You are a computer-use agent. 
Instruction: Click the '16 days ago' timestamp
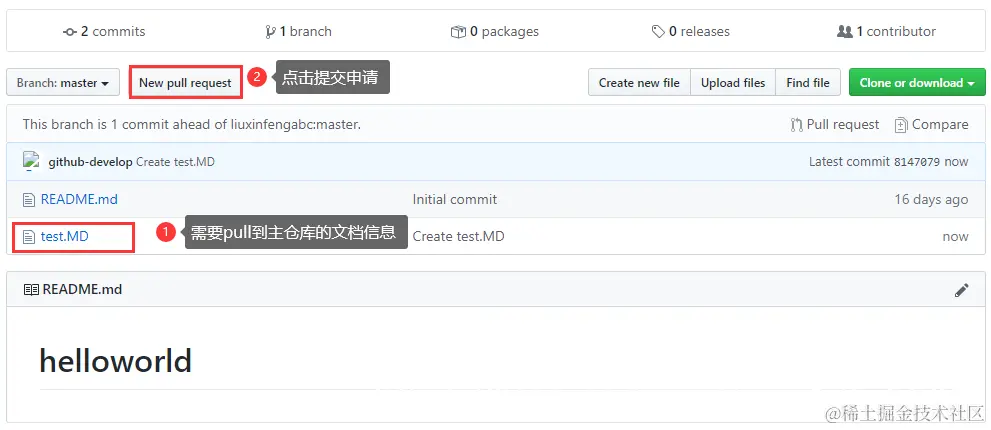click(x=931, y=199)
